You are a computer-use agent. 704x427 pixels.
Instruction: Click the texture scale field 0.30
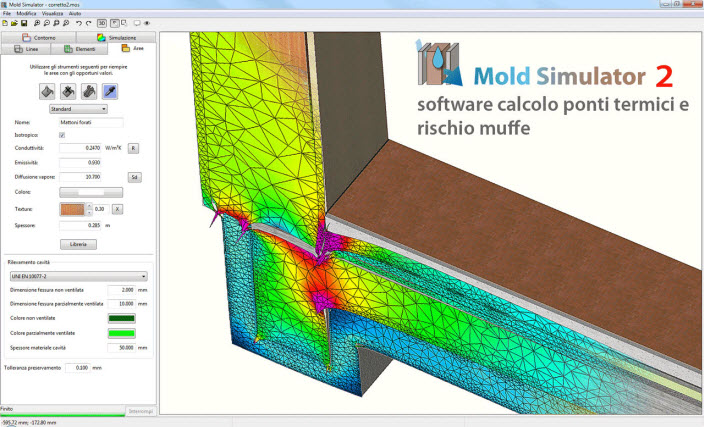click(100, 209)
